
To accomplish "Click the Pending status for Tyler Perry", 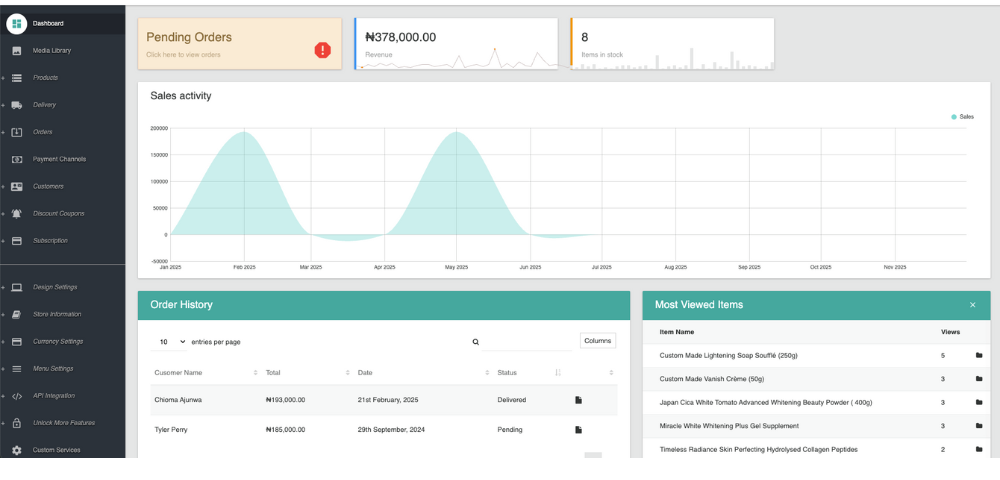I will [510, 430].
